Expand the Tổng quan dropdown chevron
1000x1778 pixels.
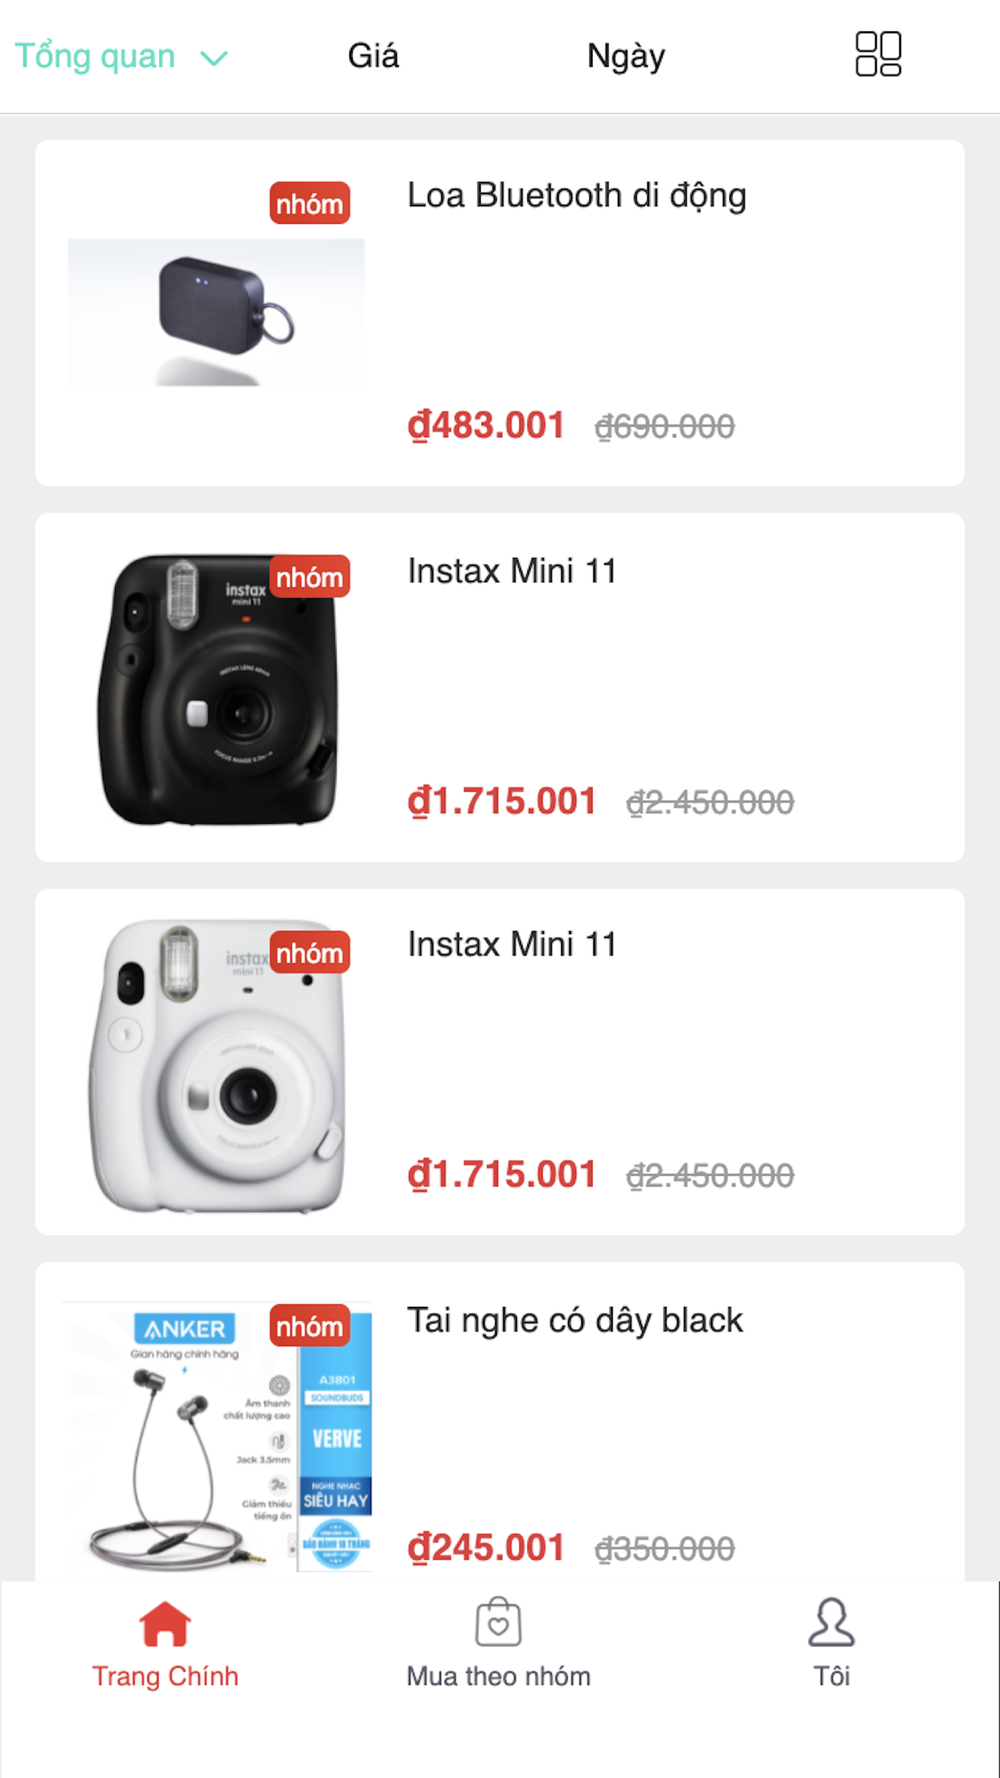click(214, 58)
